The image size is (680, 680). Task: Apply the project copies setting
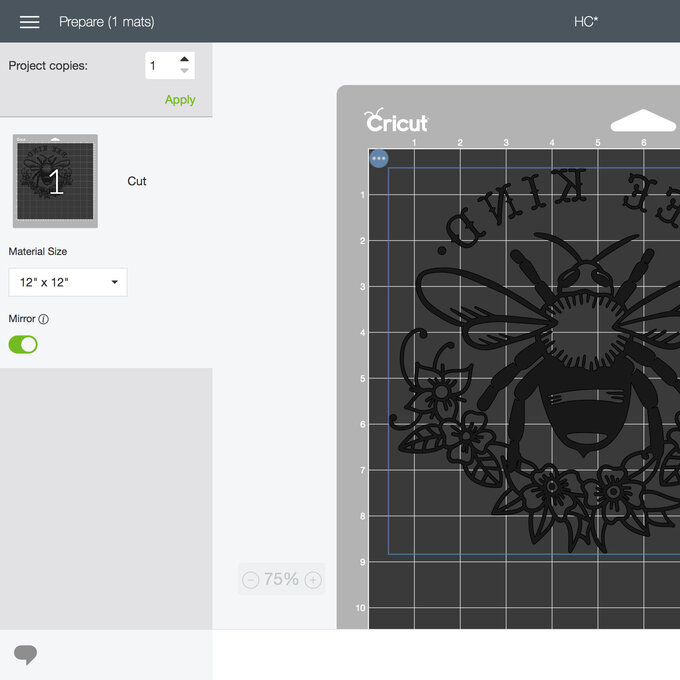point(180,100)
